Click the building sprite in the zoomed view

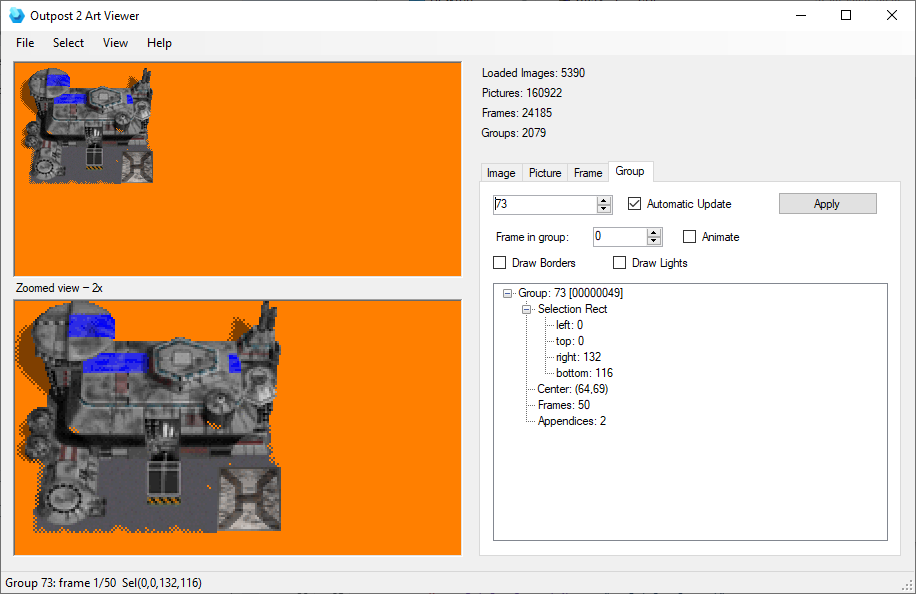tap(150, 416)
